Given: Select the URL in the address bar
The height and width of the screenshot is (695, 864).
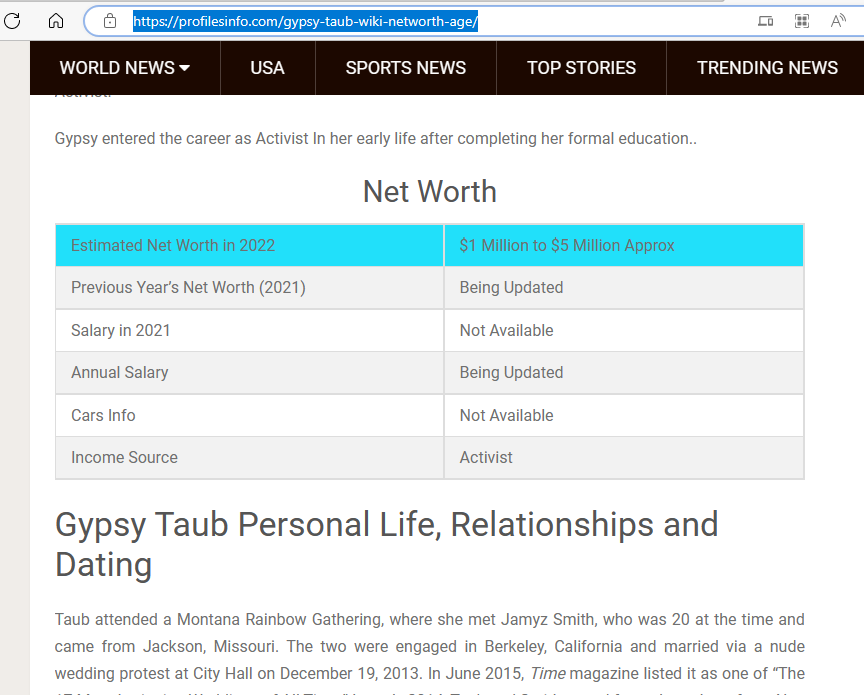Looking at the screenshot, I should point(305,21).
